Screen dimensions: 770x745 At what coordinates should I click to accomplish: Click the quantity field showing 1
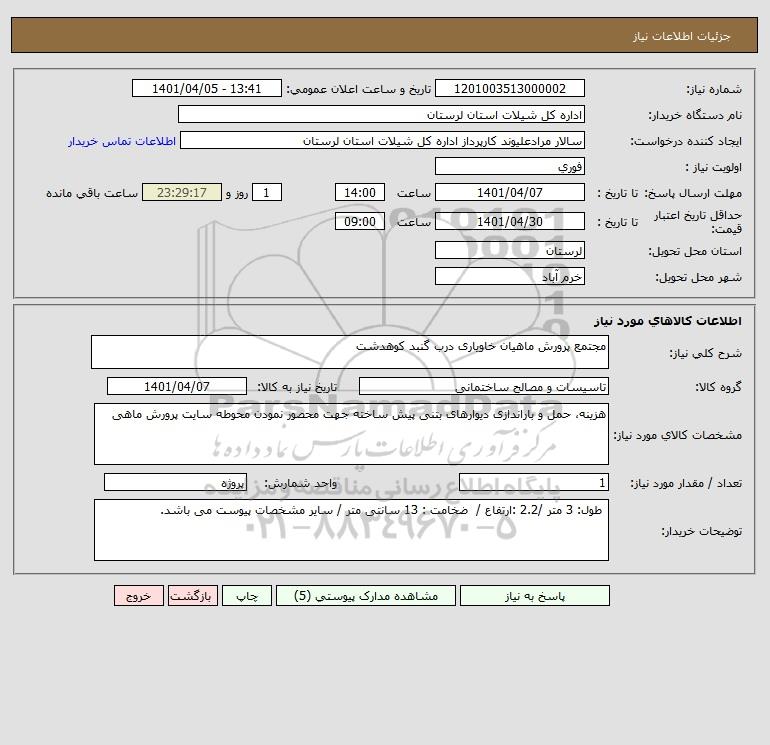point(534,482)
